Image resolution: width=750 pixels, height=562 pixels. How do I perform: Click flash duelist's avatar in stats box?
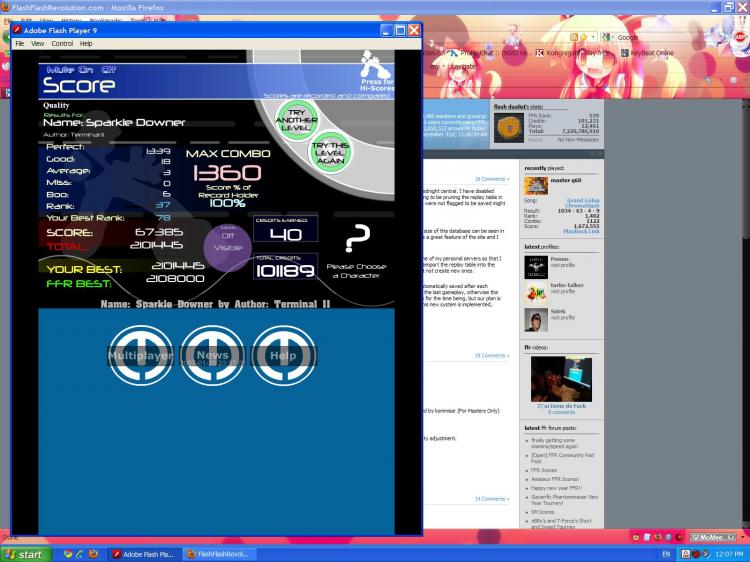(509, 128)
